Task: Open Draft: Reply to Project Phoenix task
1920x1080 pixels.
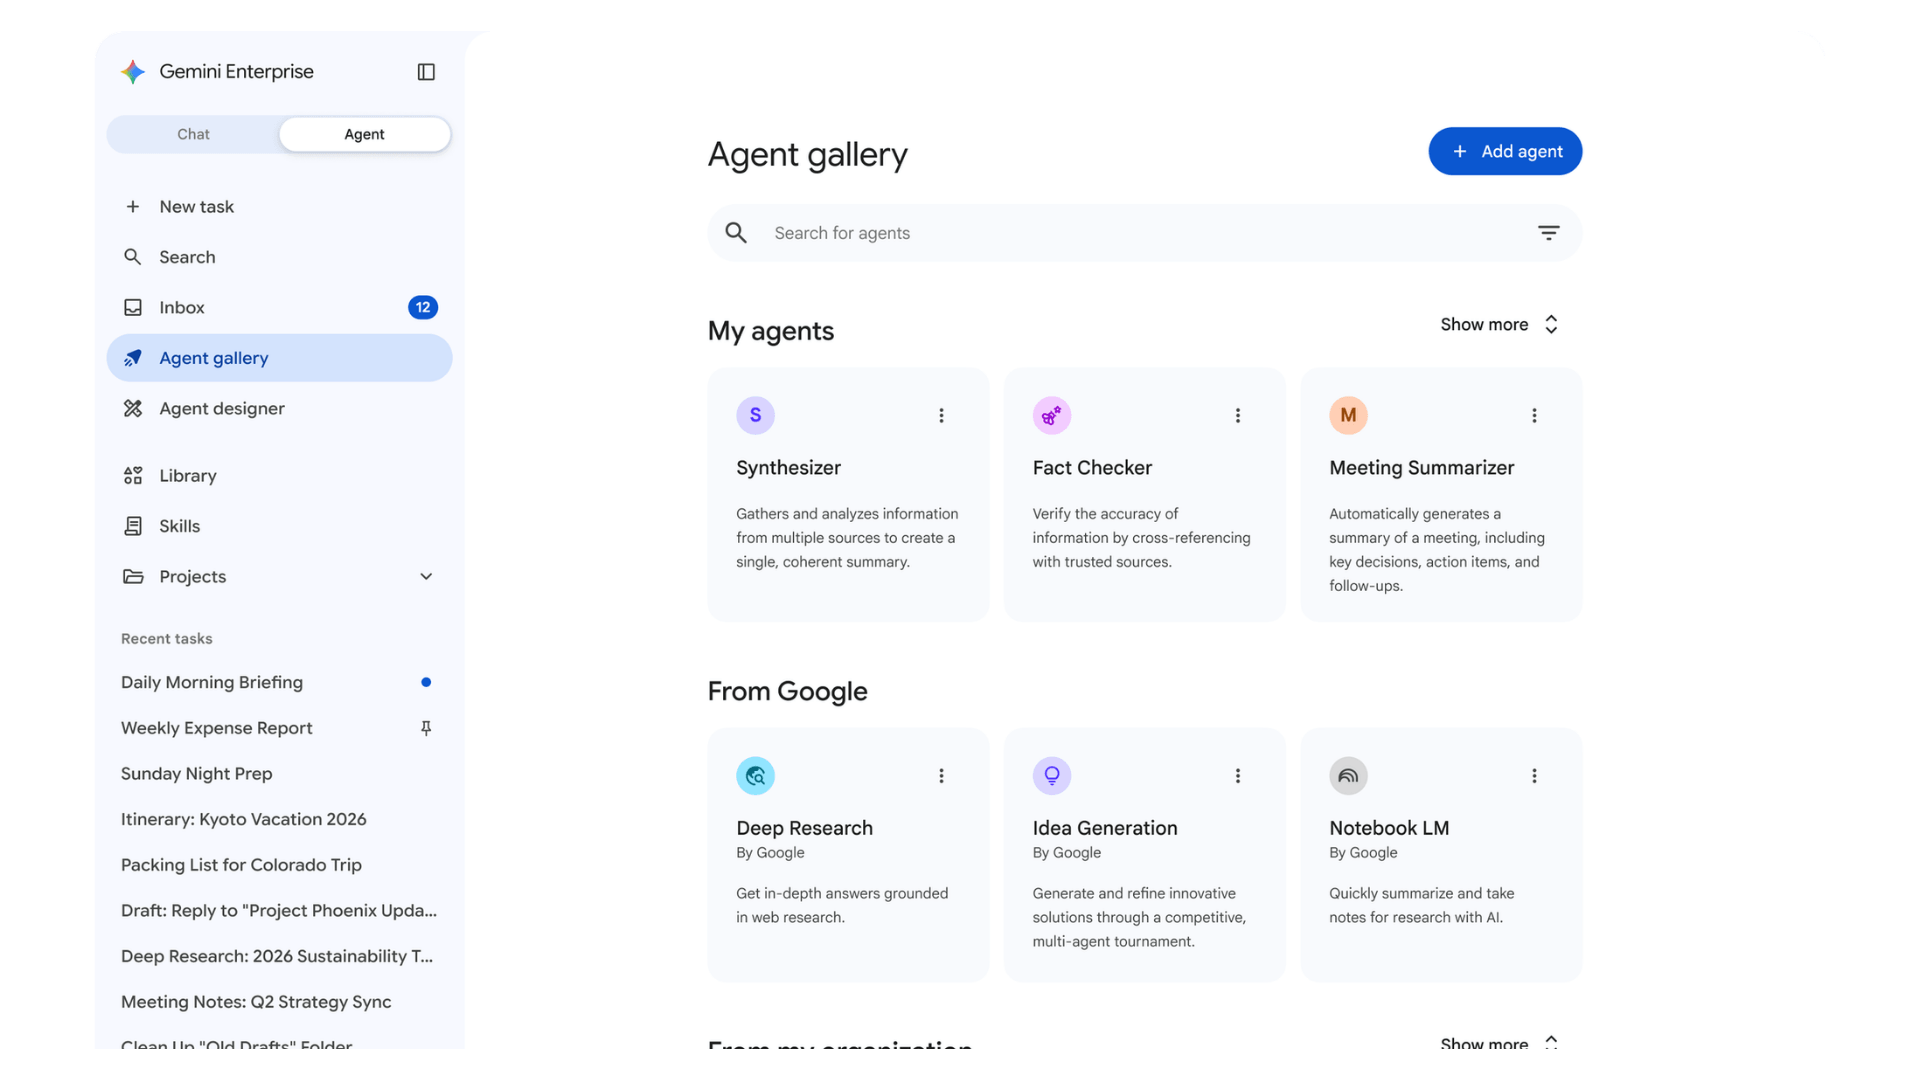Action: [x=279, y=911]
